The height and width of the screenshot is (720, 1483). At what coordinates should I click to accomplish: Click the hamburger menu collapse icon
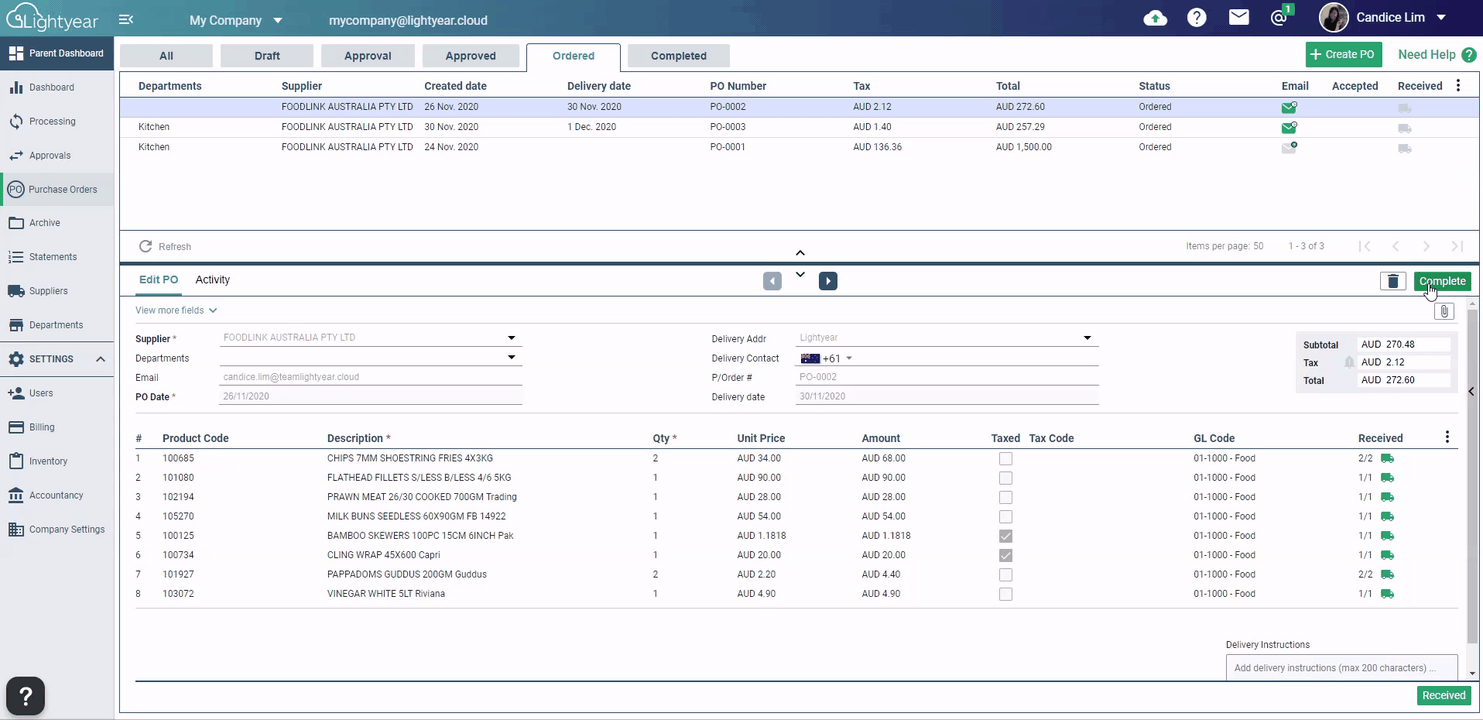point(126,20)
